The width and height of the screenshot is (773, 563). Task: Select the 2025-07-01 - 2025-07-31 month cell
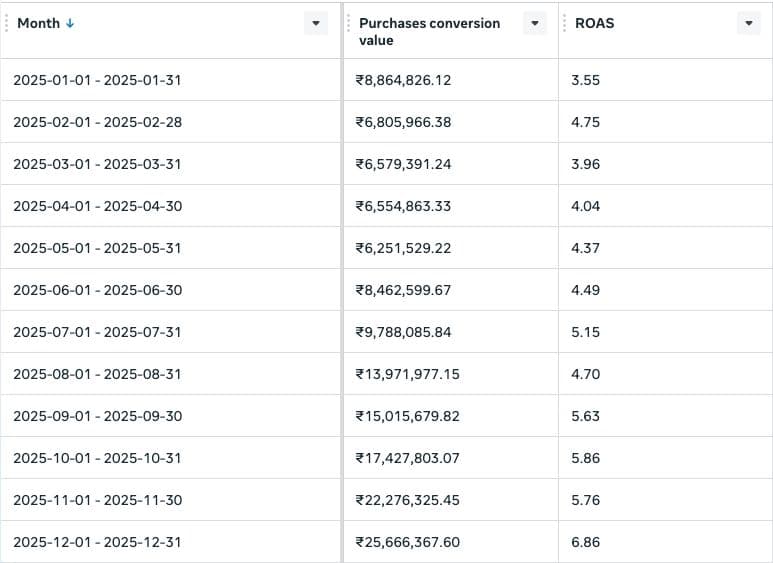click(97, 332)
